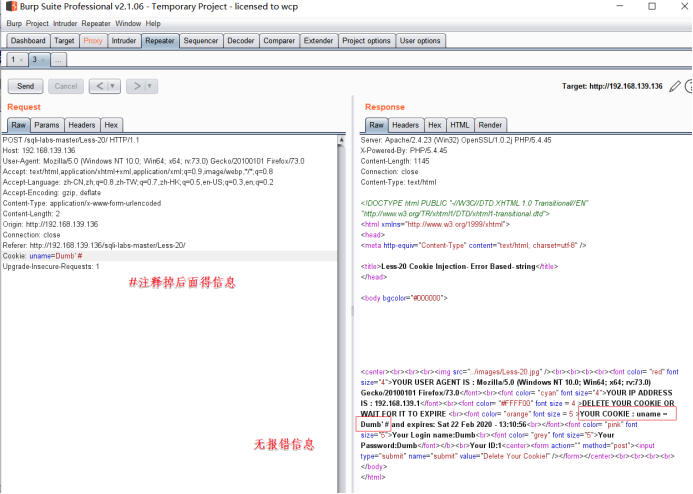
Task: Open the history dropdown beside the forward arrow
Action: (149, 86)
